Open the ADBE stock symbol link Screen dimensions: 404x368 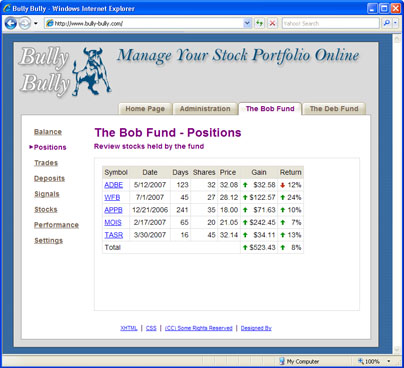[113, 185]
